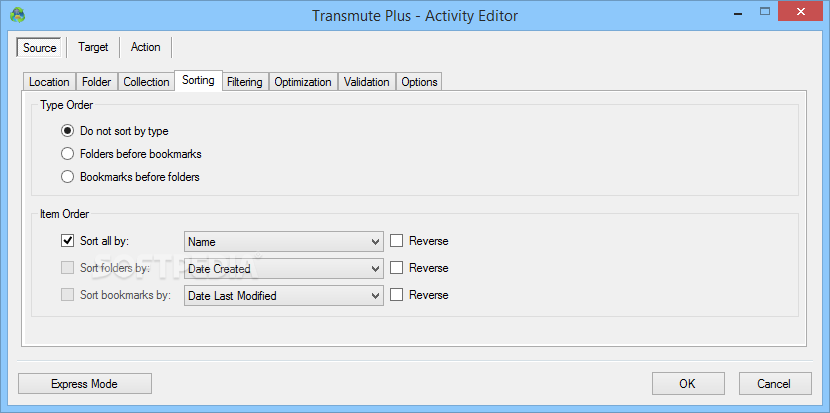Click the disabled 'Sort folders by' checkbox
The image size is (830, 413).
(x=67, y=268)
